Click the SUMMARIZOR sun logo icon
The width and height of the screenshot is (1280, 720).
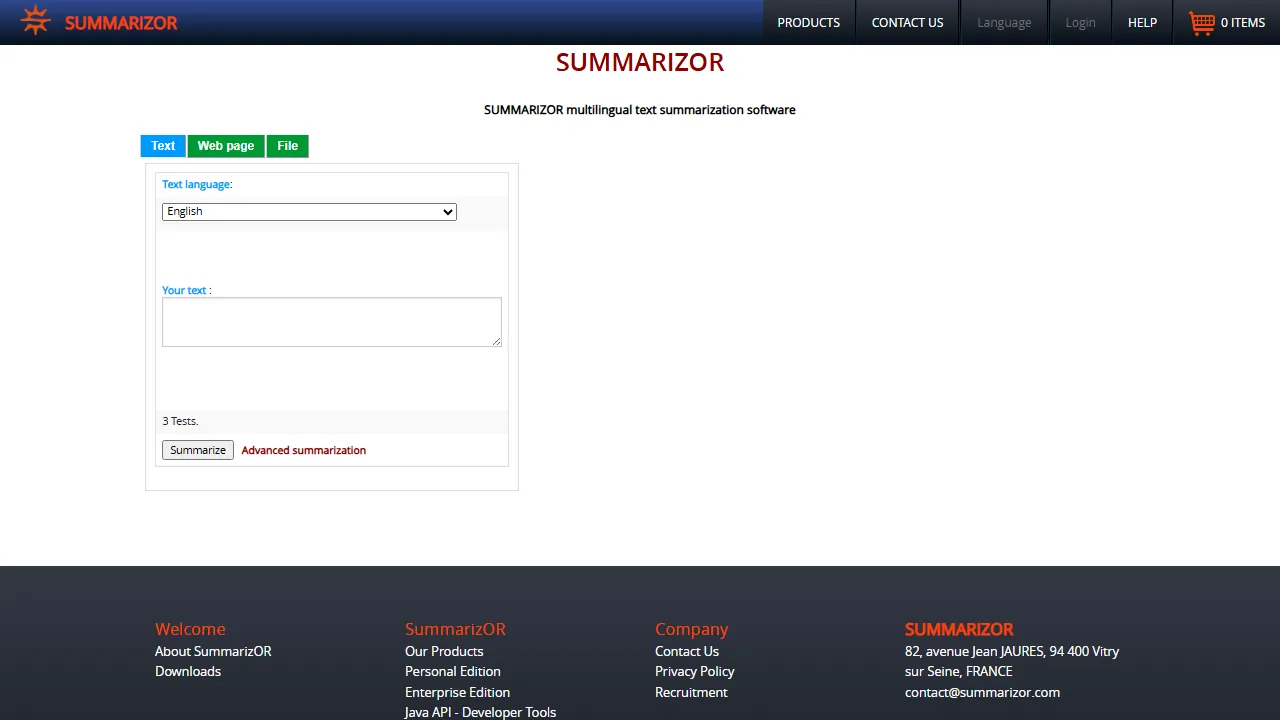pos(34,20)
